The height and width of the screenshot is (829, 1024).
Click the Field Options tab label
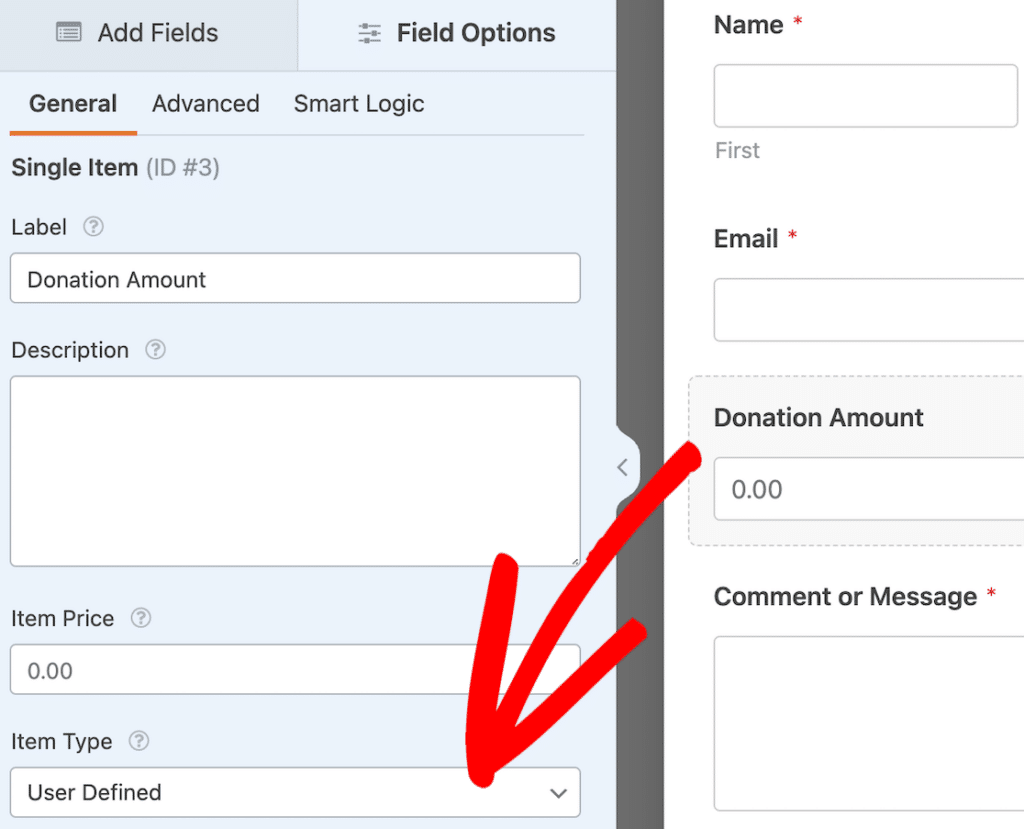coord(476,32)
